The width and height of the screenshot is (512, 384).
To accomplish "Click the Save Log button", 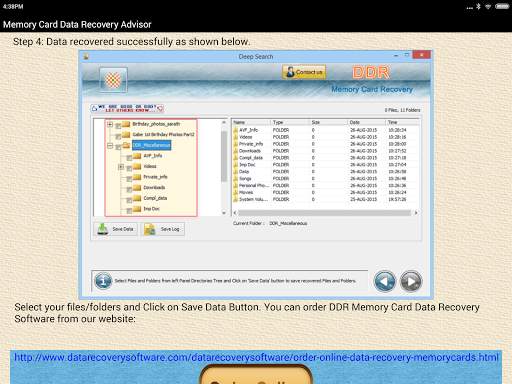I will (x=163, y=229).
